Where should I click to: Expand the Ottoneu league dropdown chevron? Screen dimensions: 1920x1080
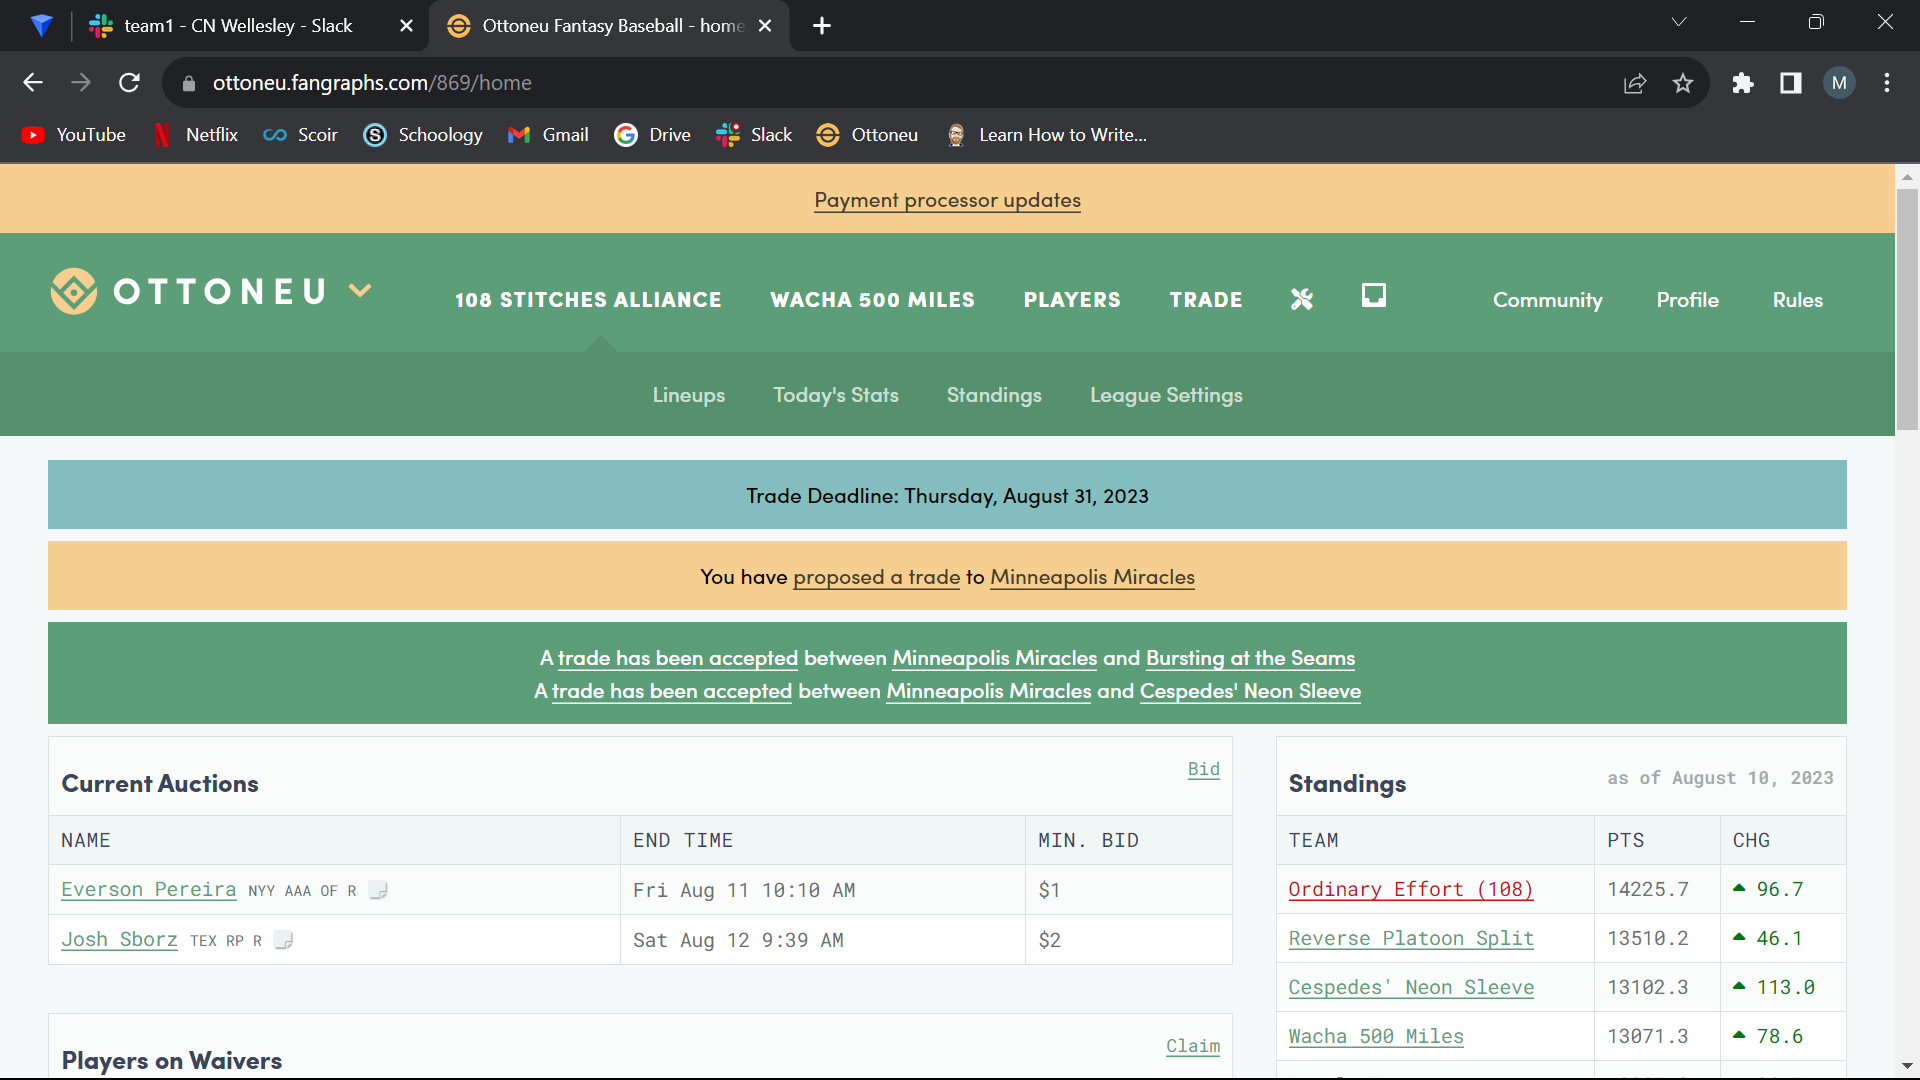coord(360,291)
